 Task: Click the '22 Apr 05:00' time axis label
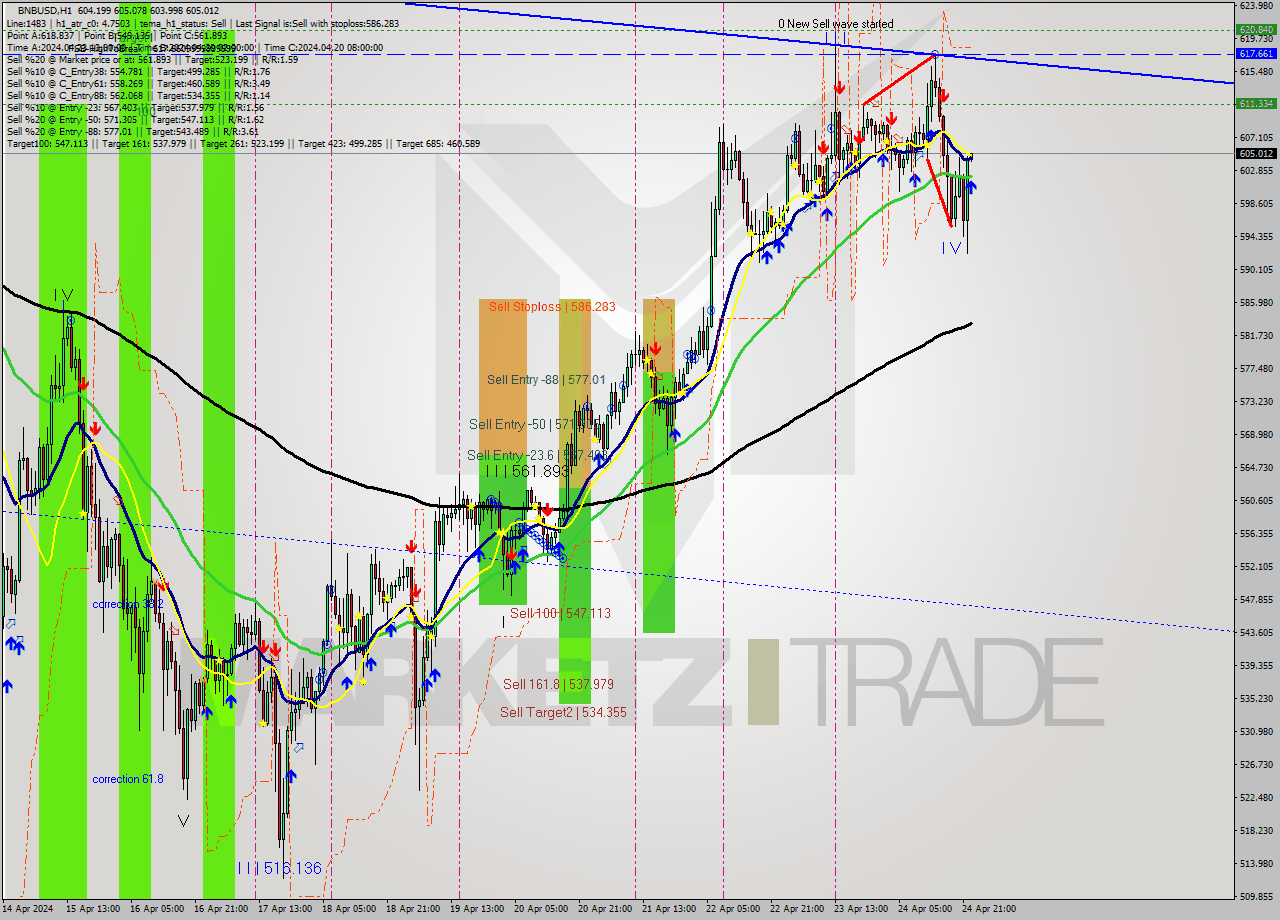pos(733,910)
